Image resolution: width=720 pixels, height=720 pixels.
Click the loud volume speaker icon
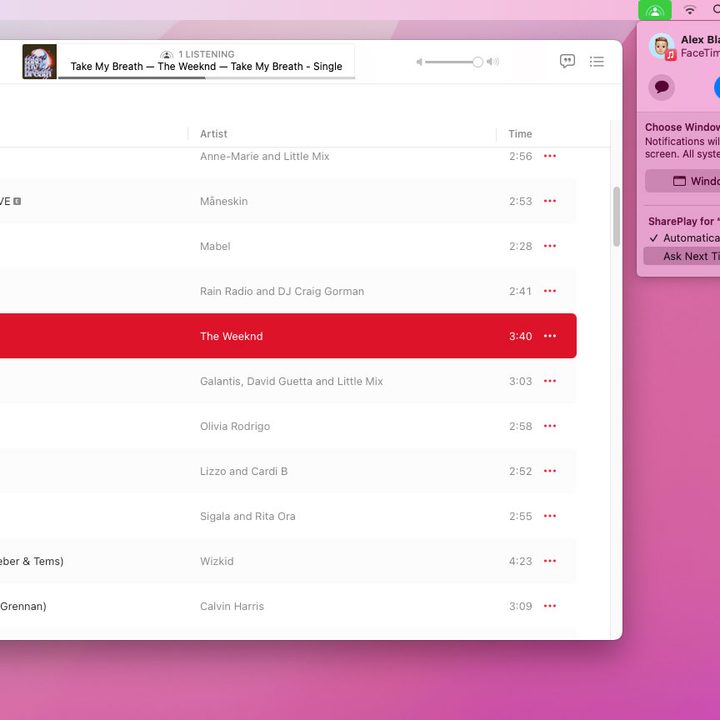click(493, 62)
